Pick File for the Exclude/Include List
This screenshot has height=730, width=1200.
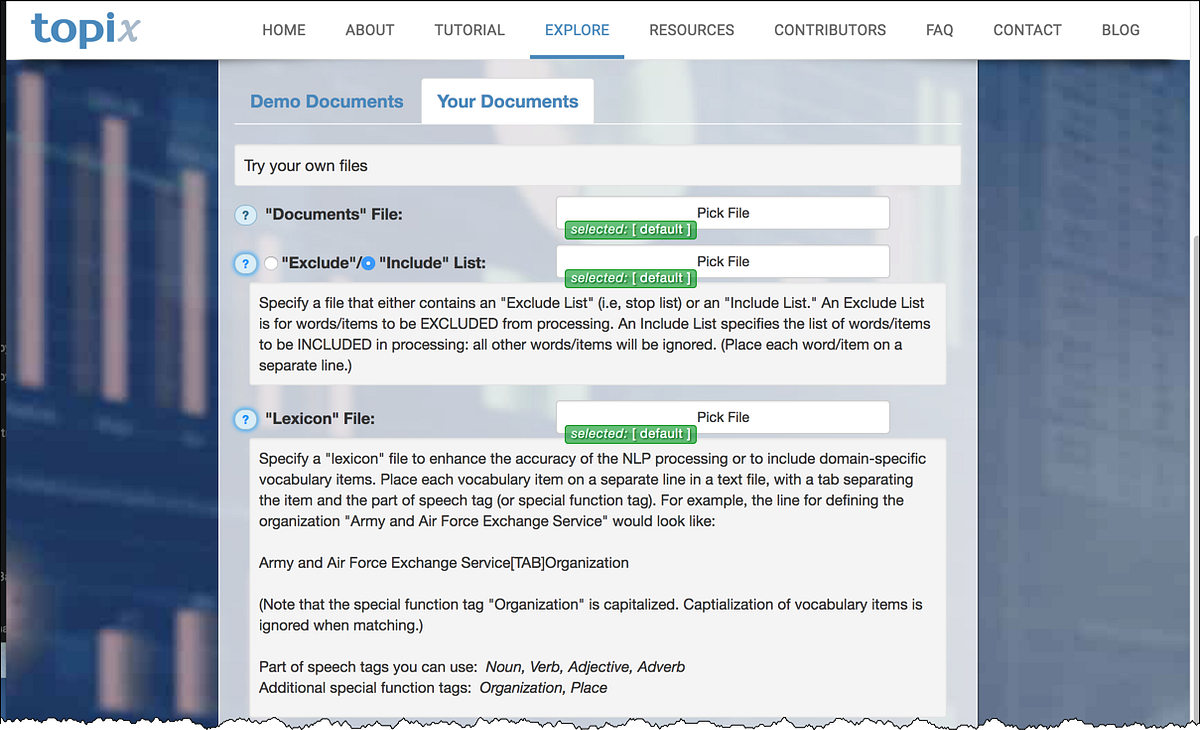[722, 261]
